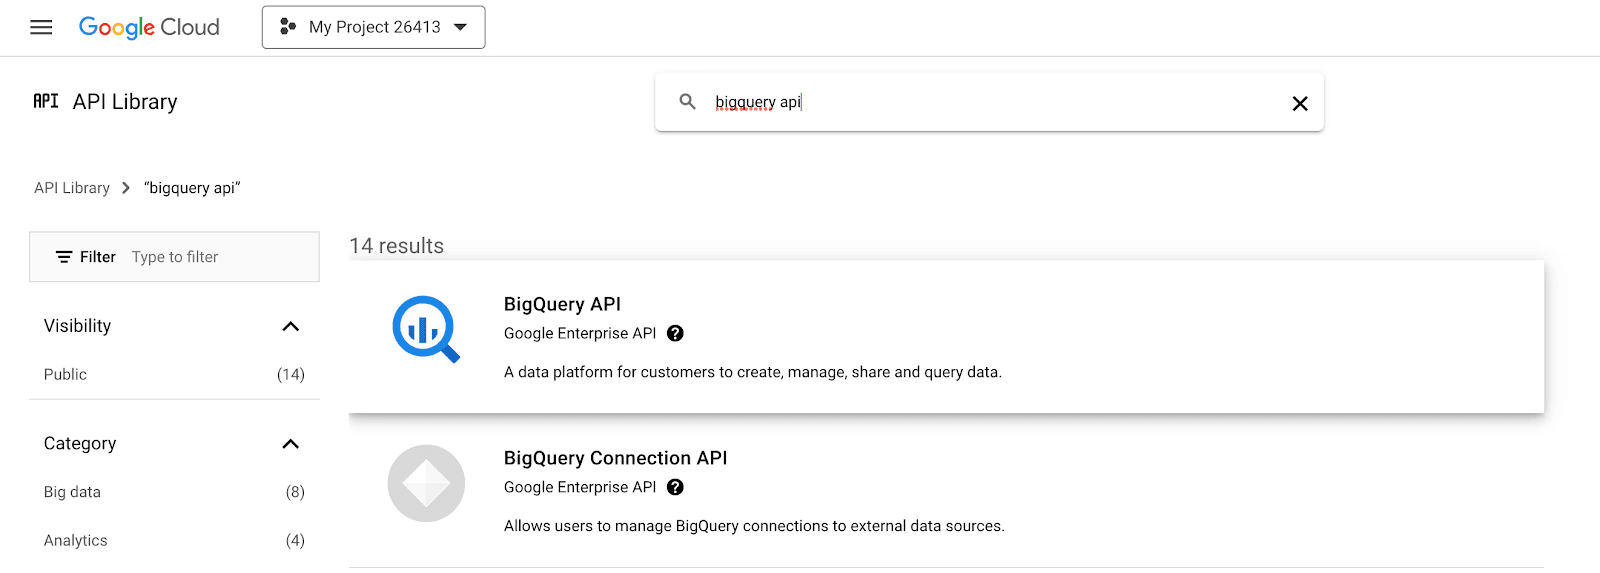Viewport: 1600px width, 573px height.
Task: Open the BigQuery Connection API result title
Action: tap(615, 458)
